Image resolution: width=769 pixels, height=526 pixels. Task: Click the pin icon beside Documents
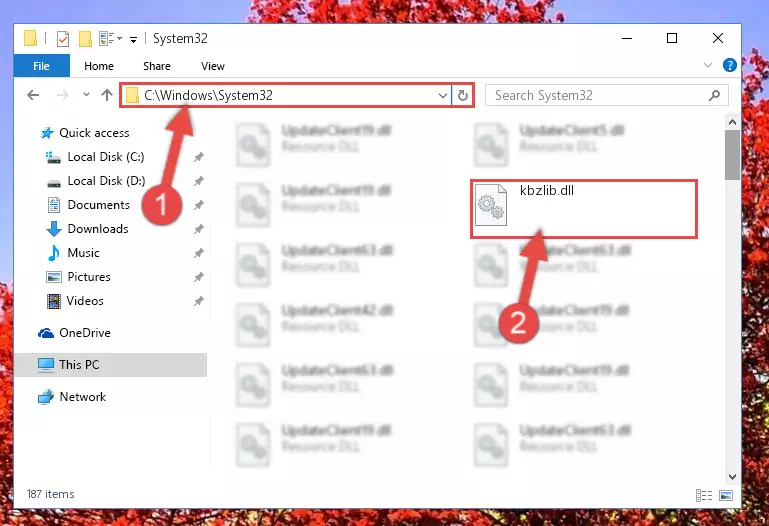coord(198,205)
